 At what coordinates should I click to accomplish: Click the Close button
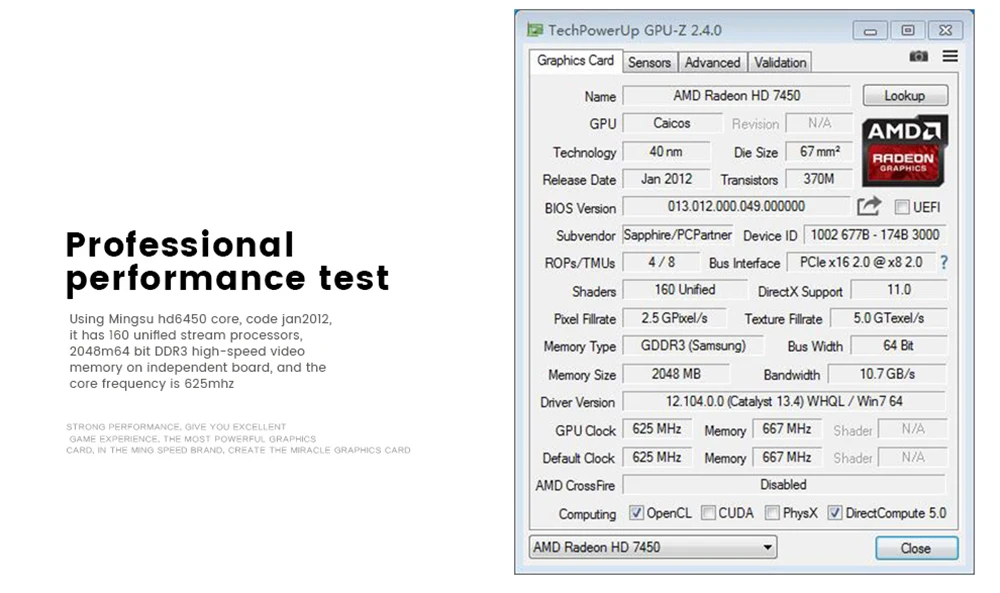[x=916, y=548]
